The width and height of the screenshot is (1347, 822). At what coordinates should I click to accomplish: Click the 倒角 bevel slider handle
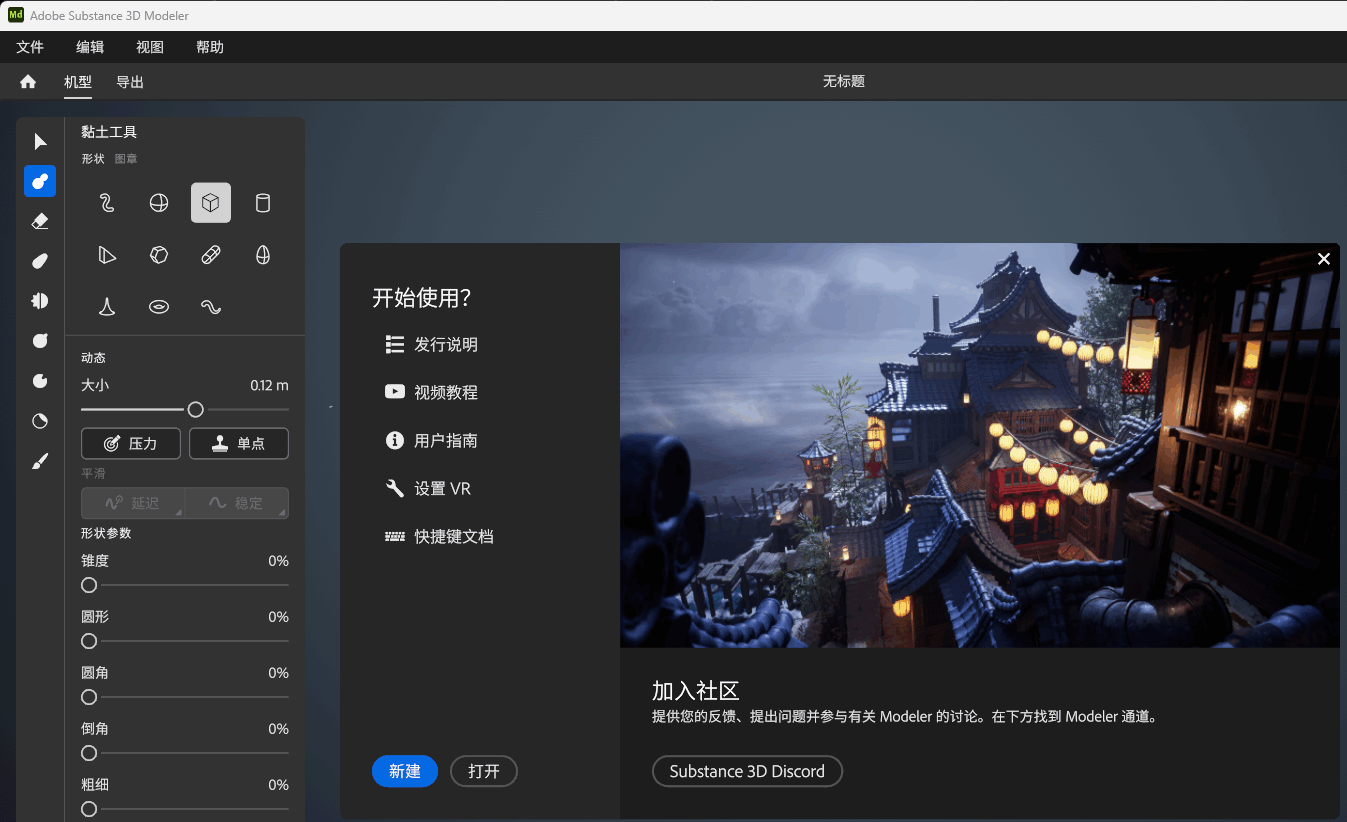pyautogui.click(x=89, y=753)
